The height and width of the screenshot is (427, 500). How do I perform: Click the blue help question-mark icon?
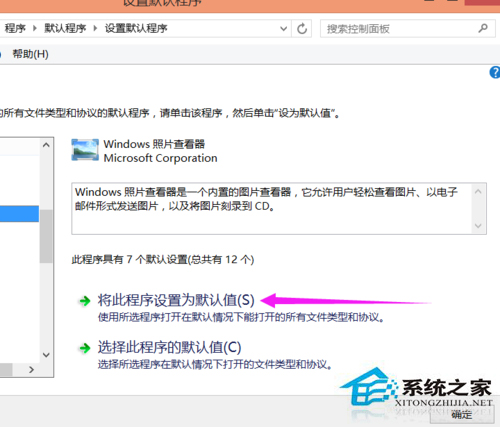495,72
